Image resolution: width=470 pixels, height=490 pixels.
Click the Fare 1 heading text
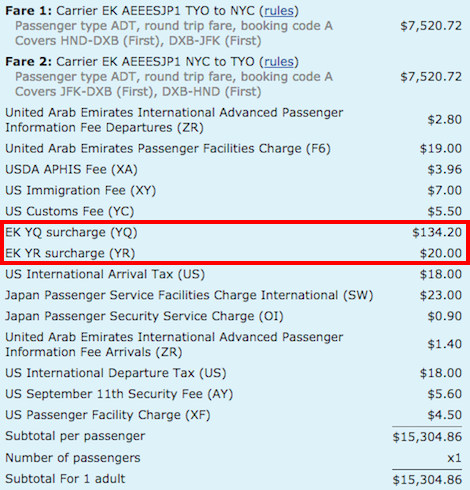coord(29,11)
